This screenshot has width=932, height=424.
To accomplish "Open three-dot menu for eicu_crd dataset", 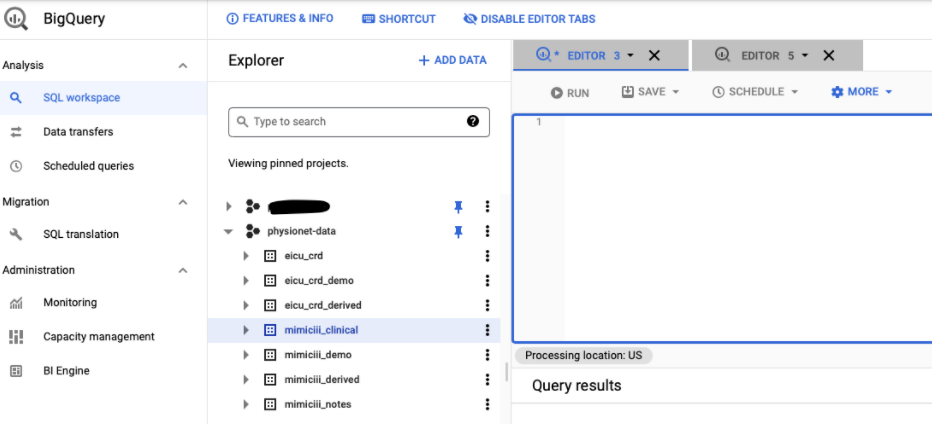I will [487, 256].
